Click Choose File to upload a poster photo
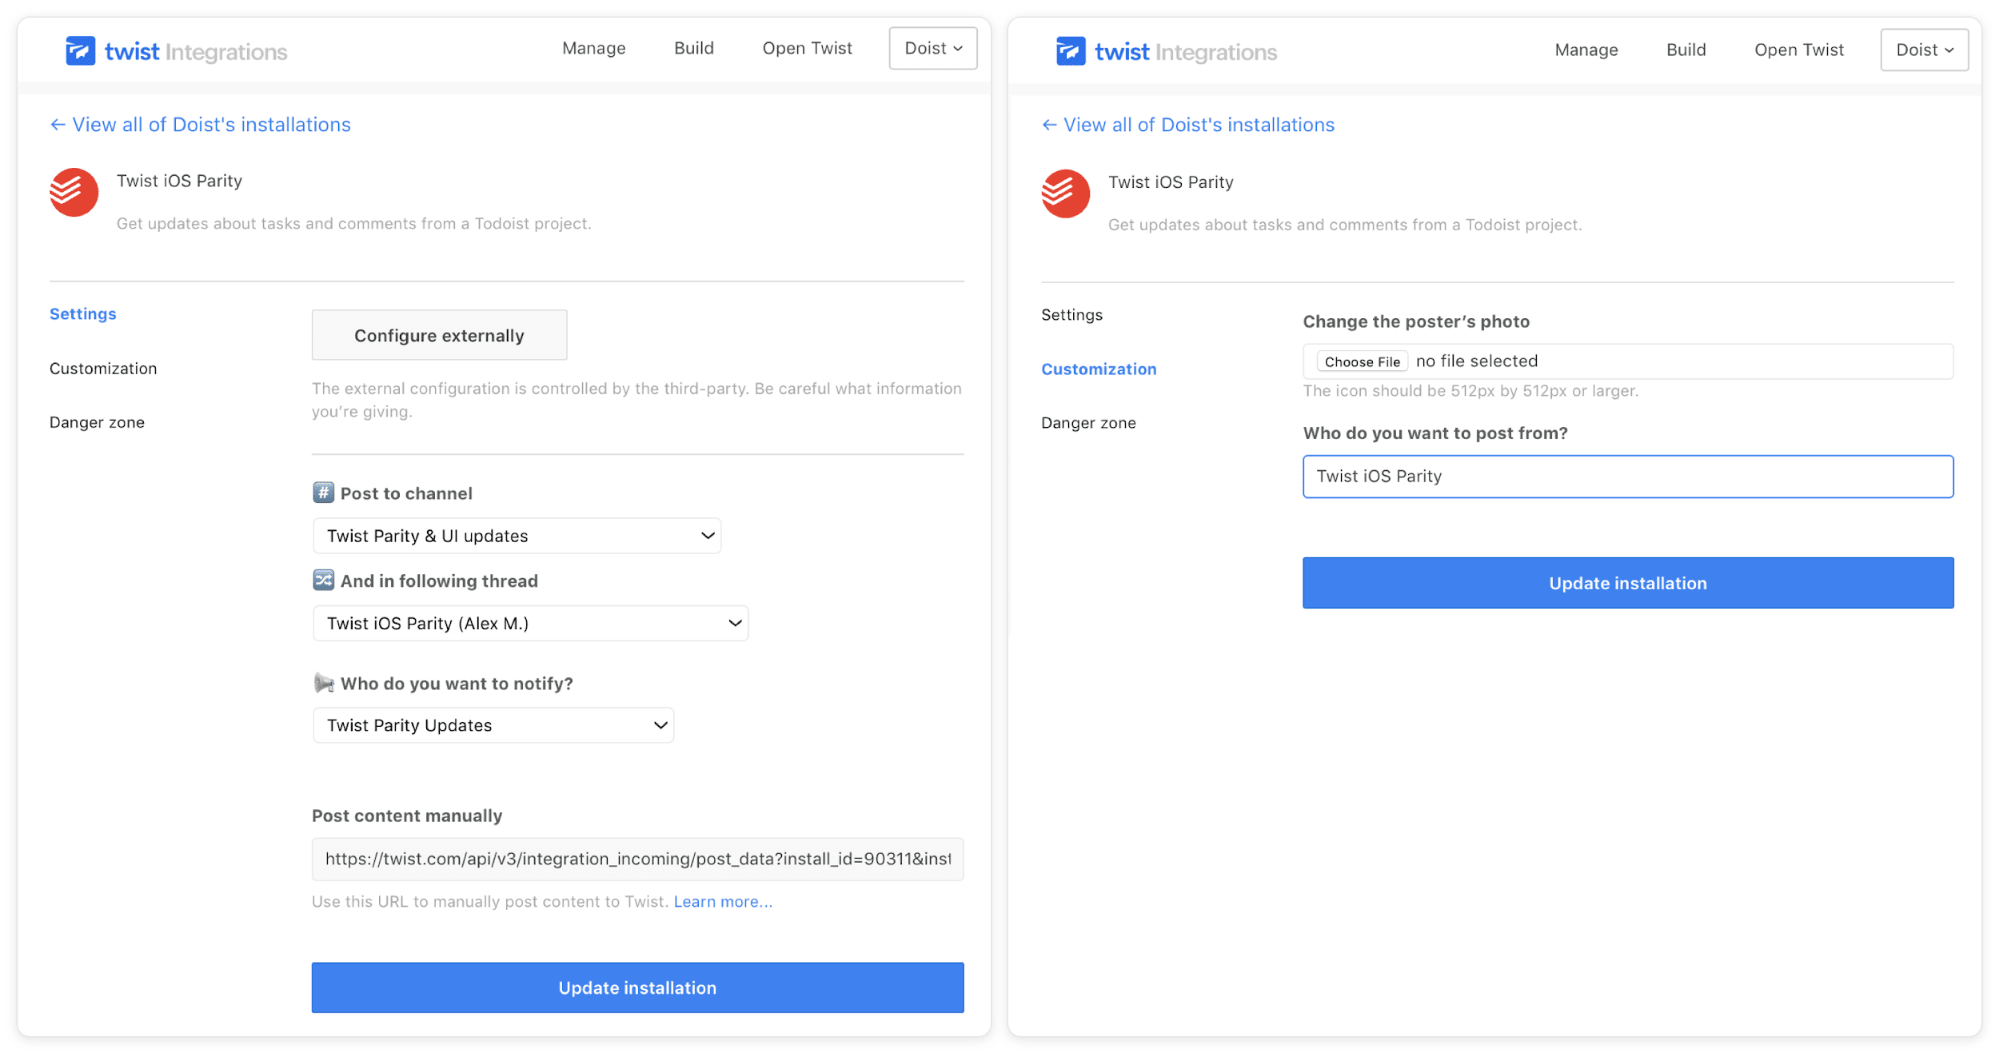Viewport: 1999px width, 1054px height. coord(1361,361)
